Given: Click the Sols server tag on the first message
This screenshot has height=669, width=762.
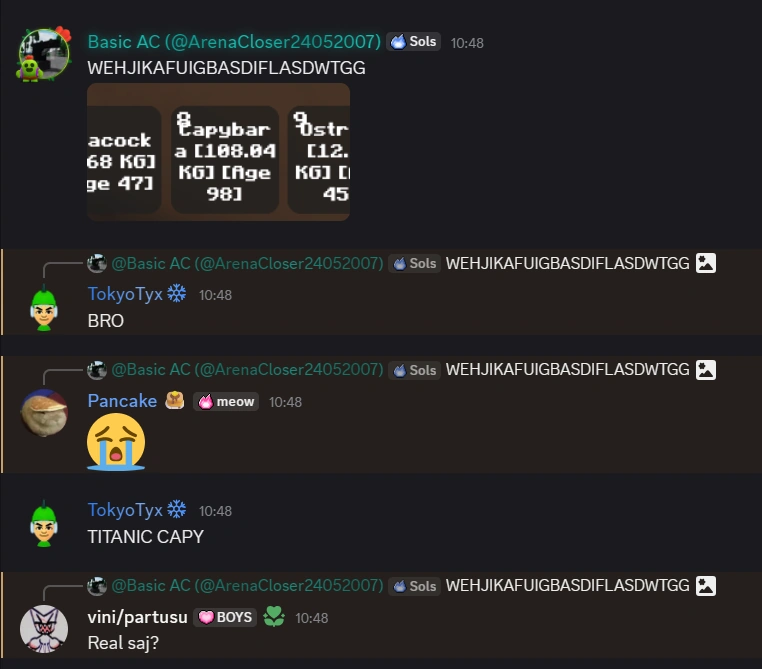Looking at the screenshot, I should click(x=414, y=42).
